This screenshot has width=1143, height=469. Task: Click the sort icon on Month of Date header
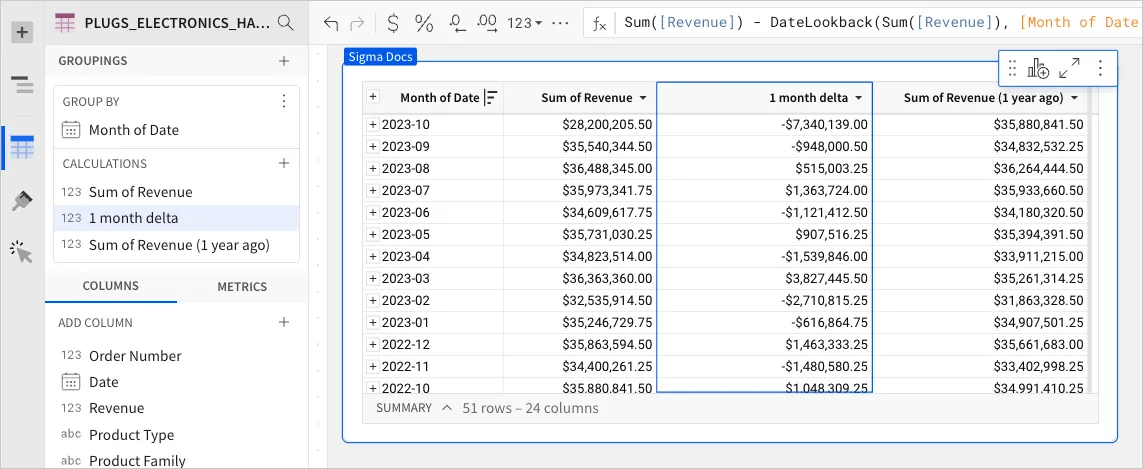(491, 98)
